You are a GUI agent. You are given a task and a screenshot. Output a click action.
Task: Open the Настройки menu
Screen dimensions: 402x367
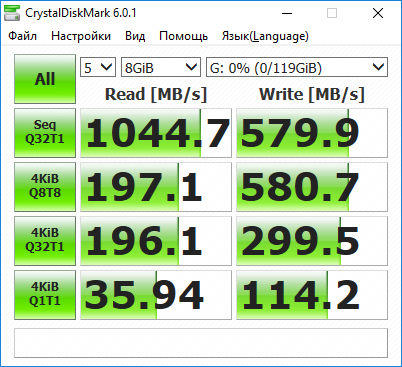pos(81,36)
